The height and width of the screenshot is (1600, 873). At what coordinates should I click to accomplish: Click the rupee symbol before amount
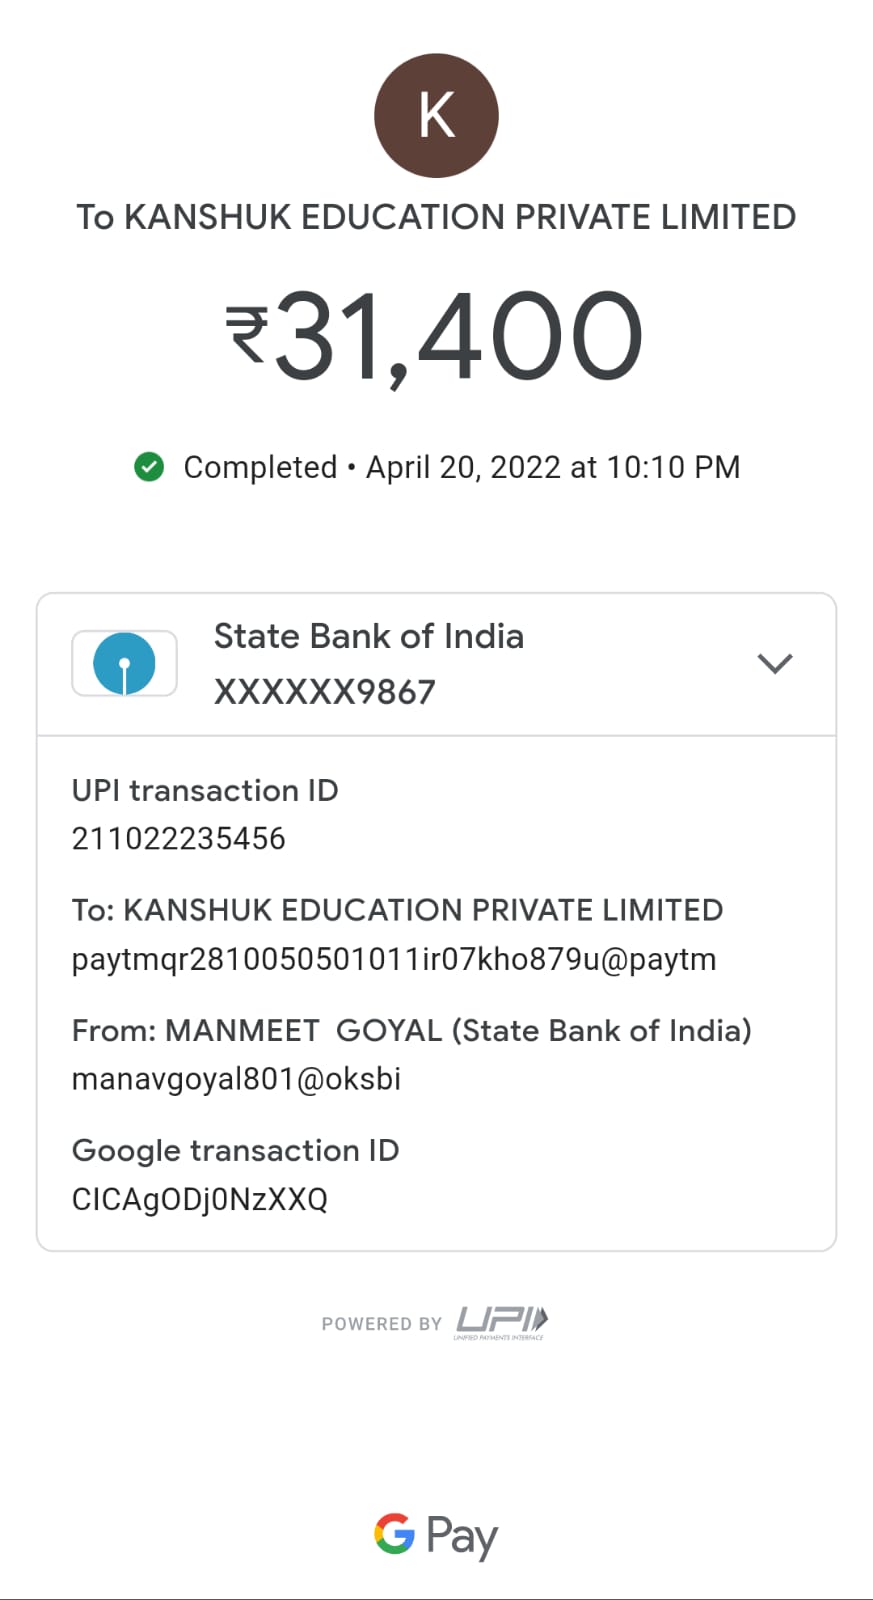pos(246,334)
